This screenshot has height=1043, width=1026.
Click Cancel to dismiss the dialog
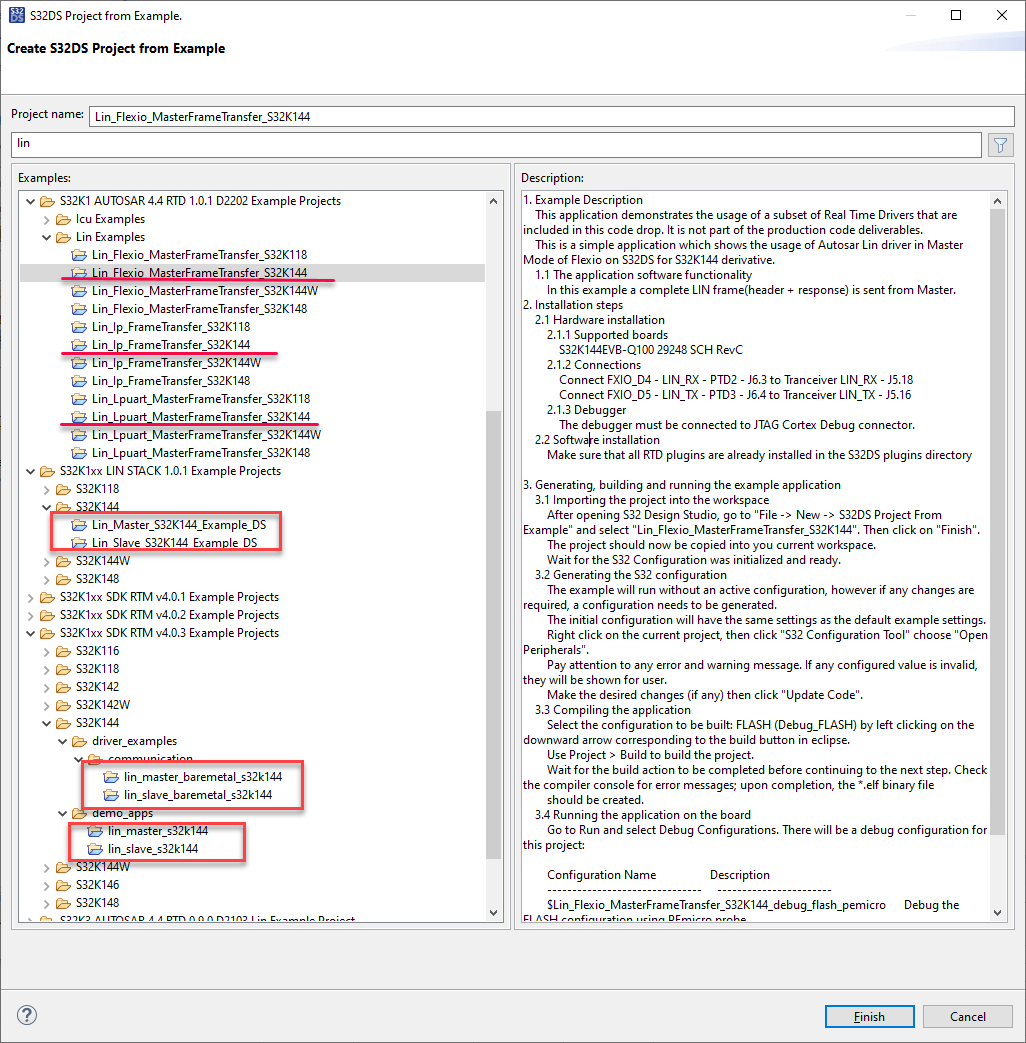pyautogui.click(x=967, y=1016)
